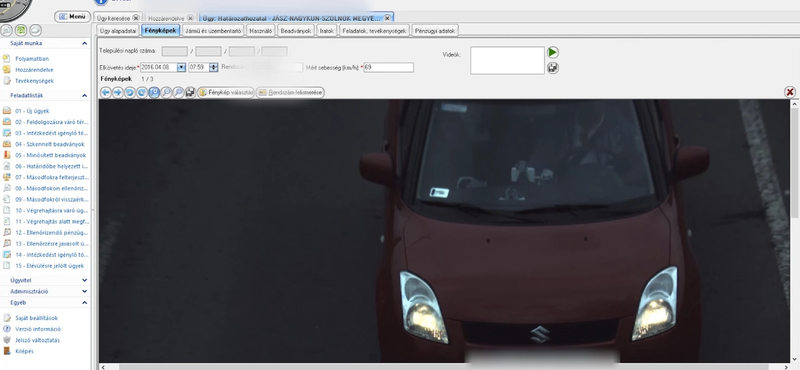This screenshot has width=800, height=370.
Task: Open the Menü button
Action: pos(72,17)
